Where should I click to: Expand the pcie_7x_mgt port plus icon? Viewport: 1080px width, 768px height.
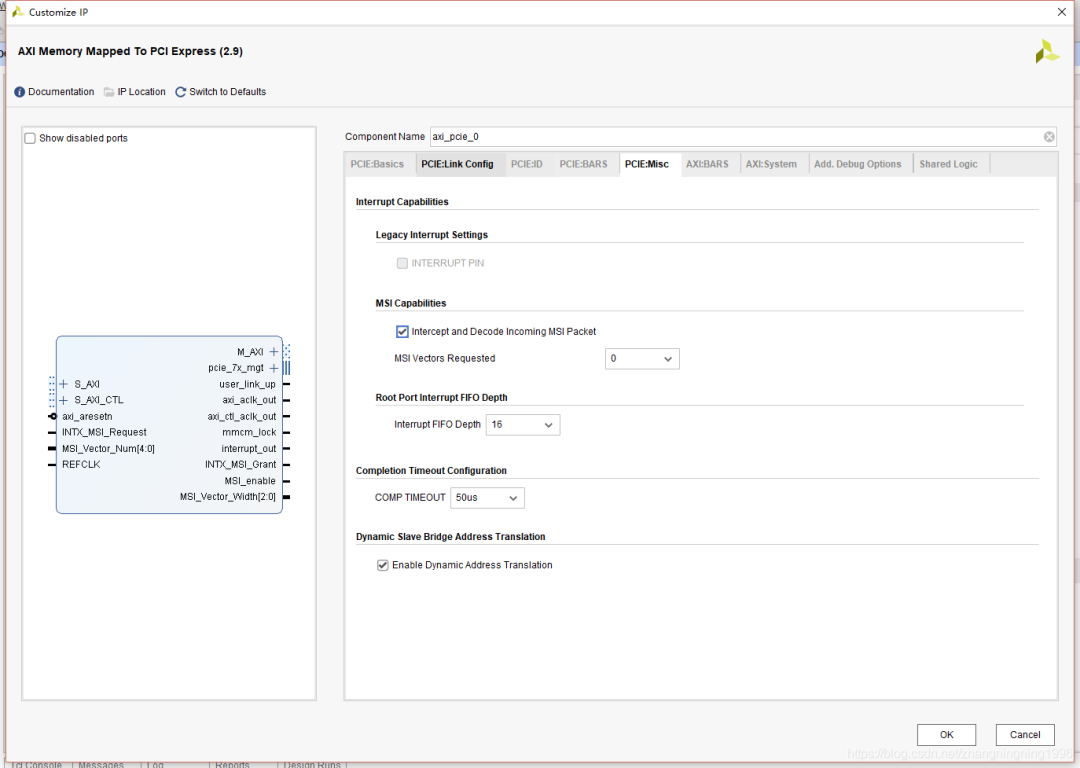point(274,368)
